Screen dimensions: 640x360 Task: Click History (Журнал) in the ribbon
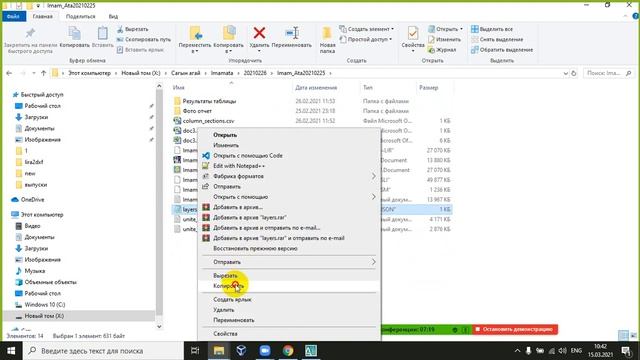pyautogui.click(x=442, y=50)
